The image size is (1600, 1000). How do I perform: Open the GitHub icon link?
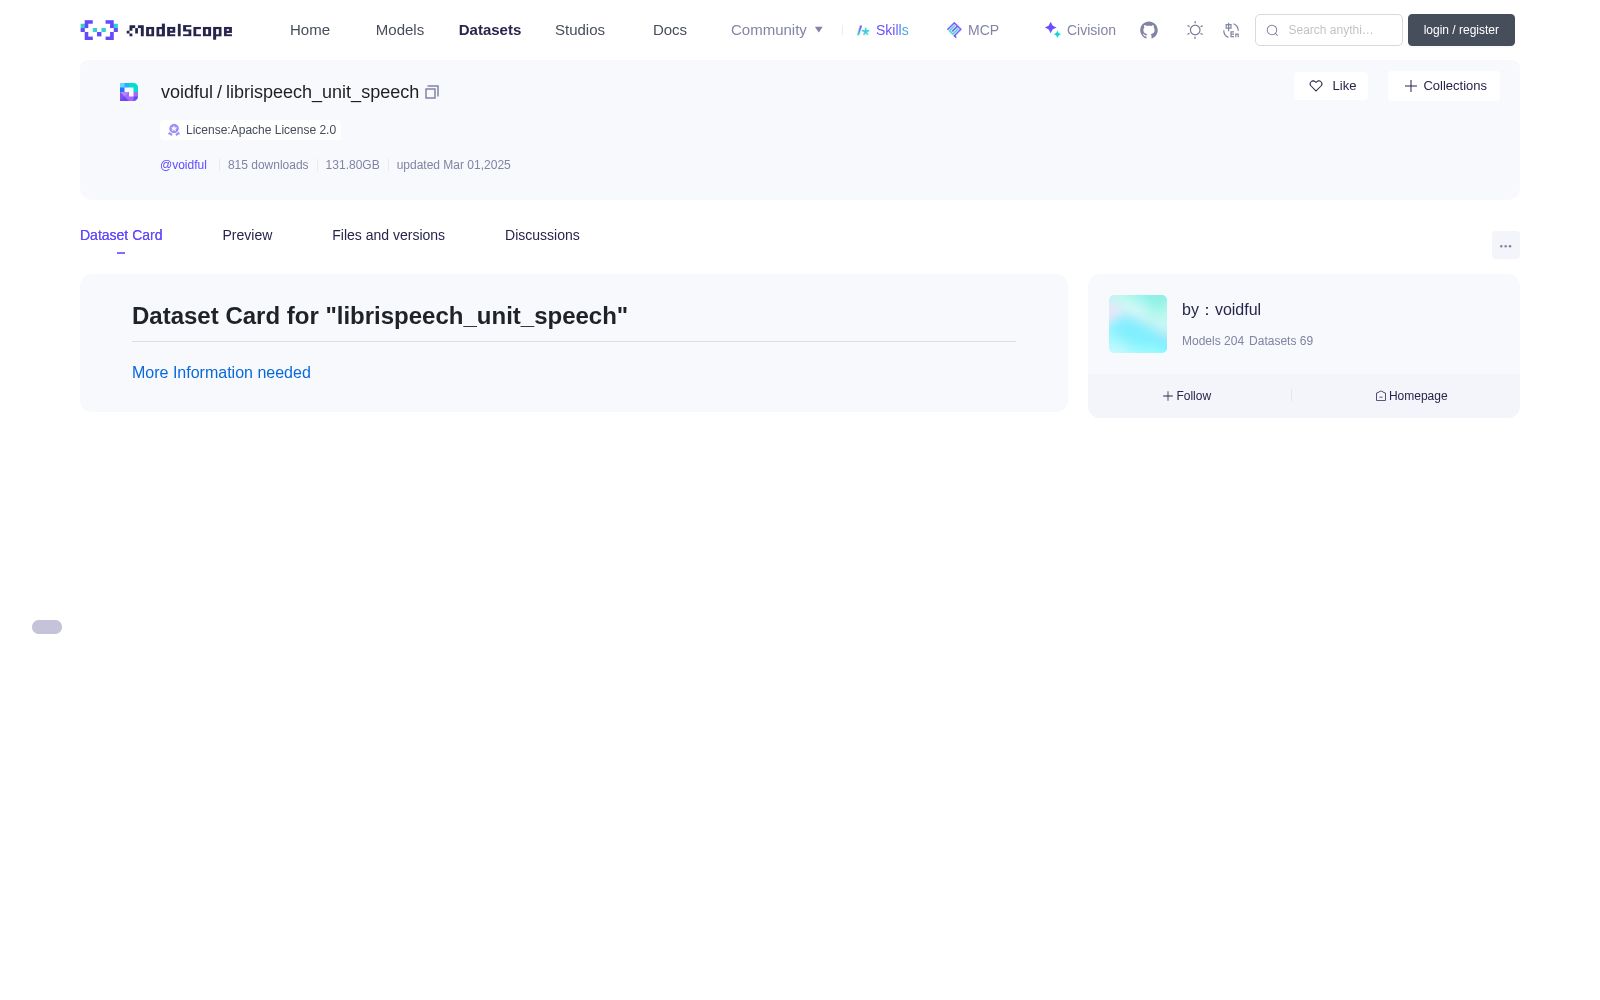pyautogui.click(x=1149, y=30)
